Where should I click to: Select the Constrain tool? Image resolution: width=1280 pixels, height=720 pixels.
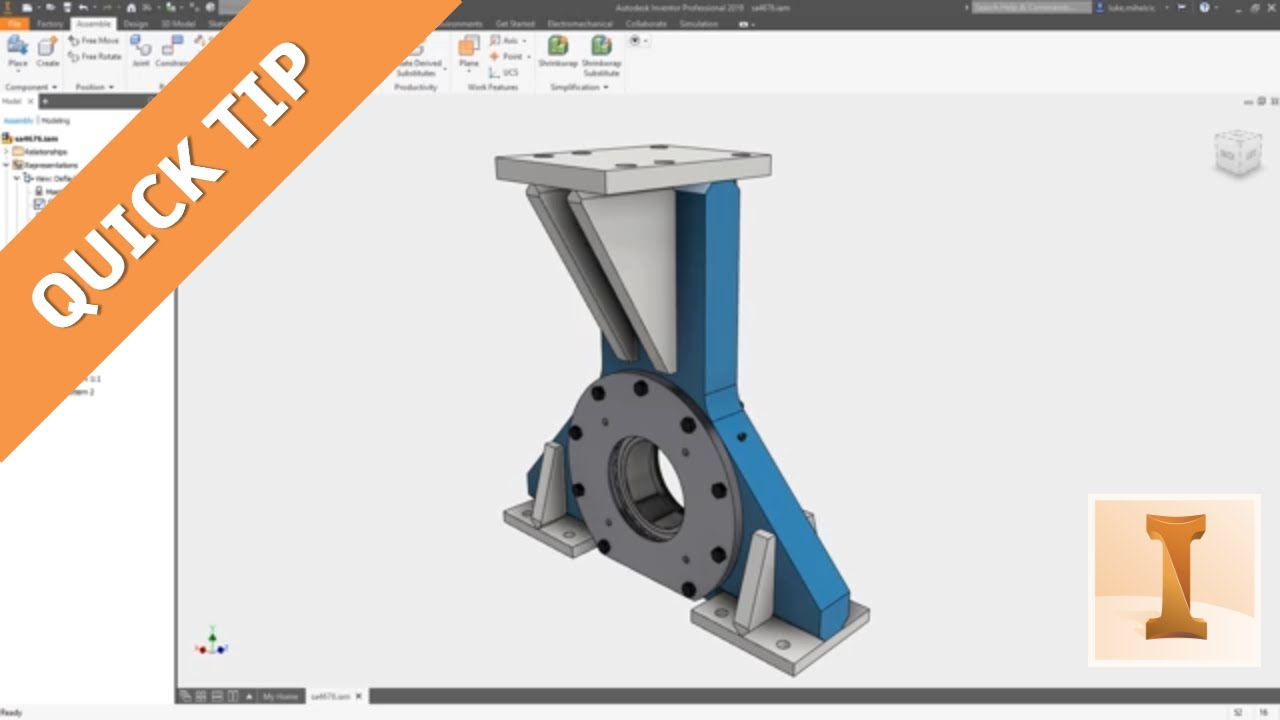point(172,51)
